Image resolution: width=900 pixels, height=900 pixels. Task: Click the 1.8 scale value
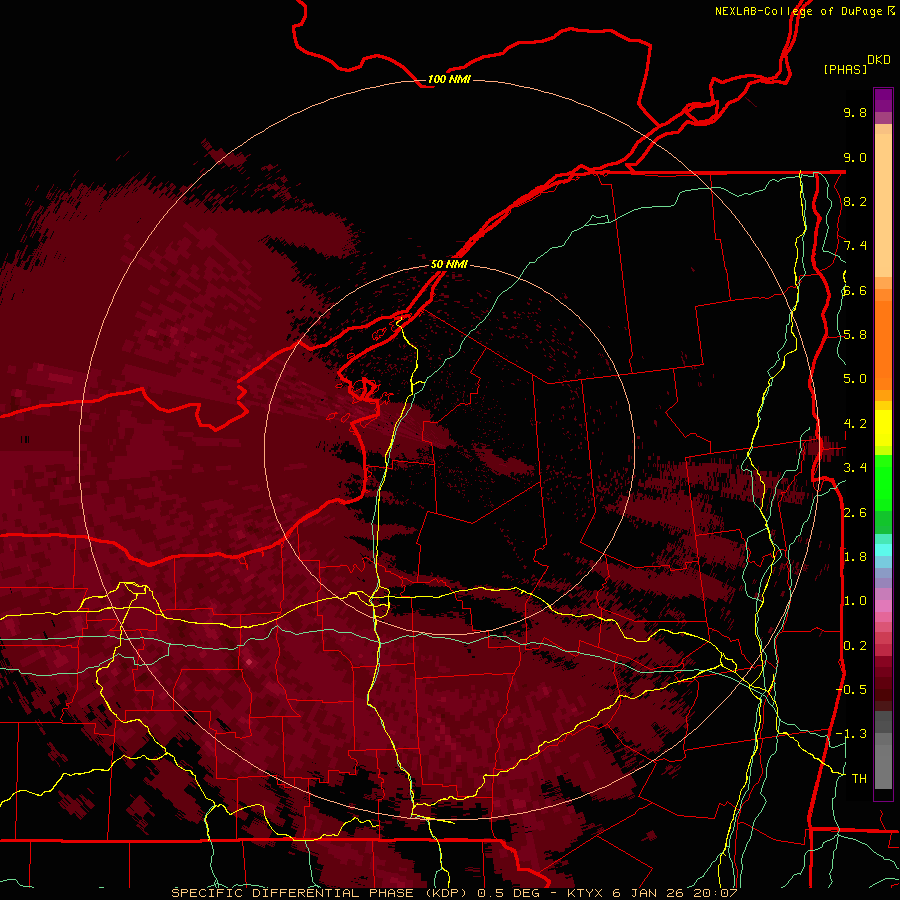point(855,557)
